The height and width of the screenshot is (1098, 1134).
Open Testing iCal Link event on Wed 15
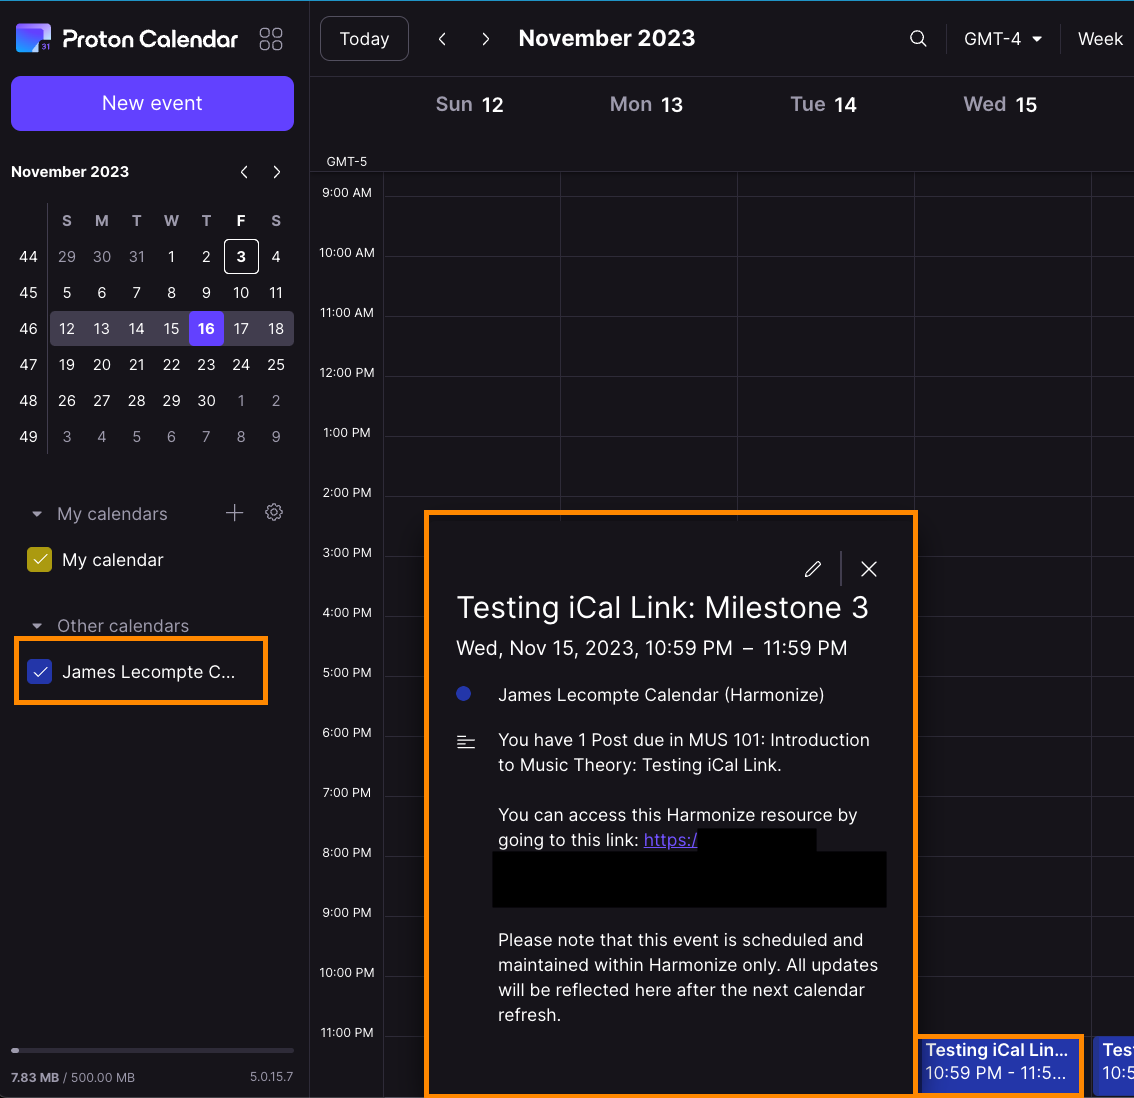click(x=1000, y=1066)
